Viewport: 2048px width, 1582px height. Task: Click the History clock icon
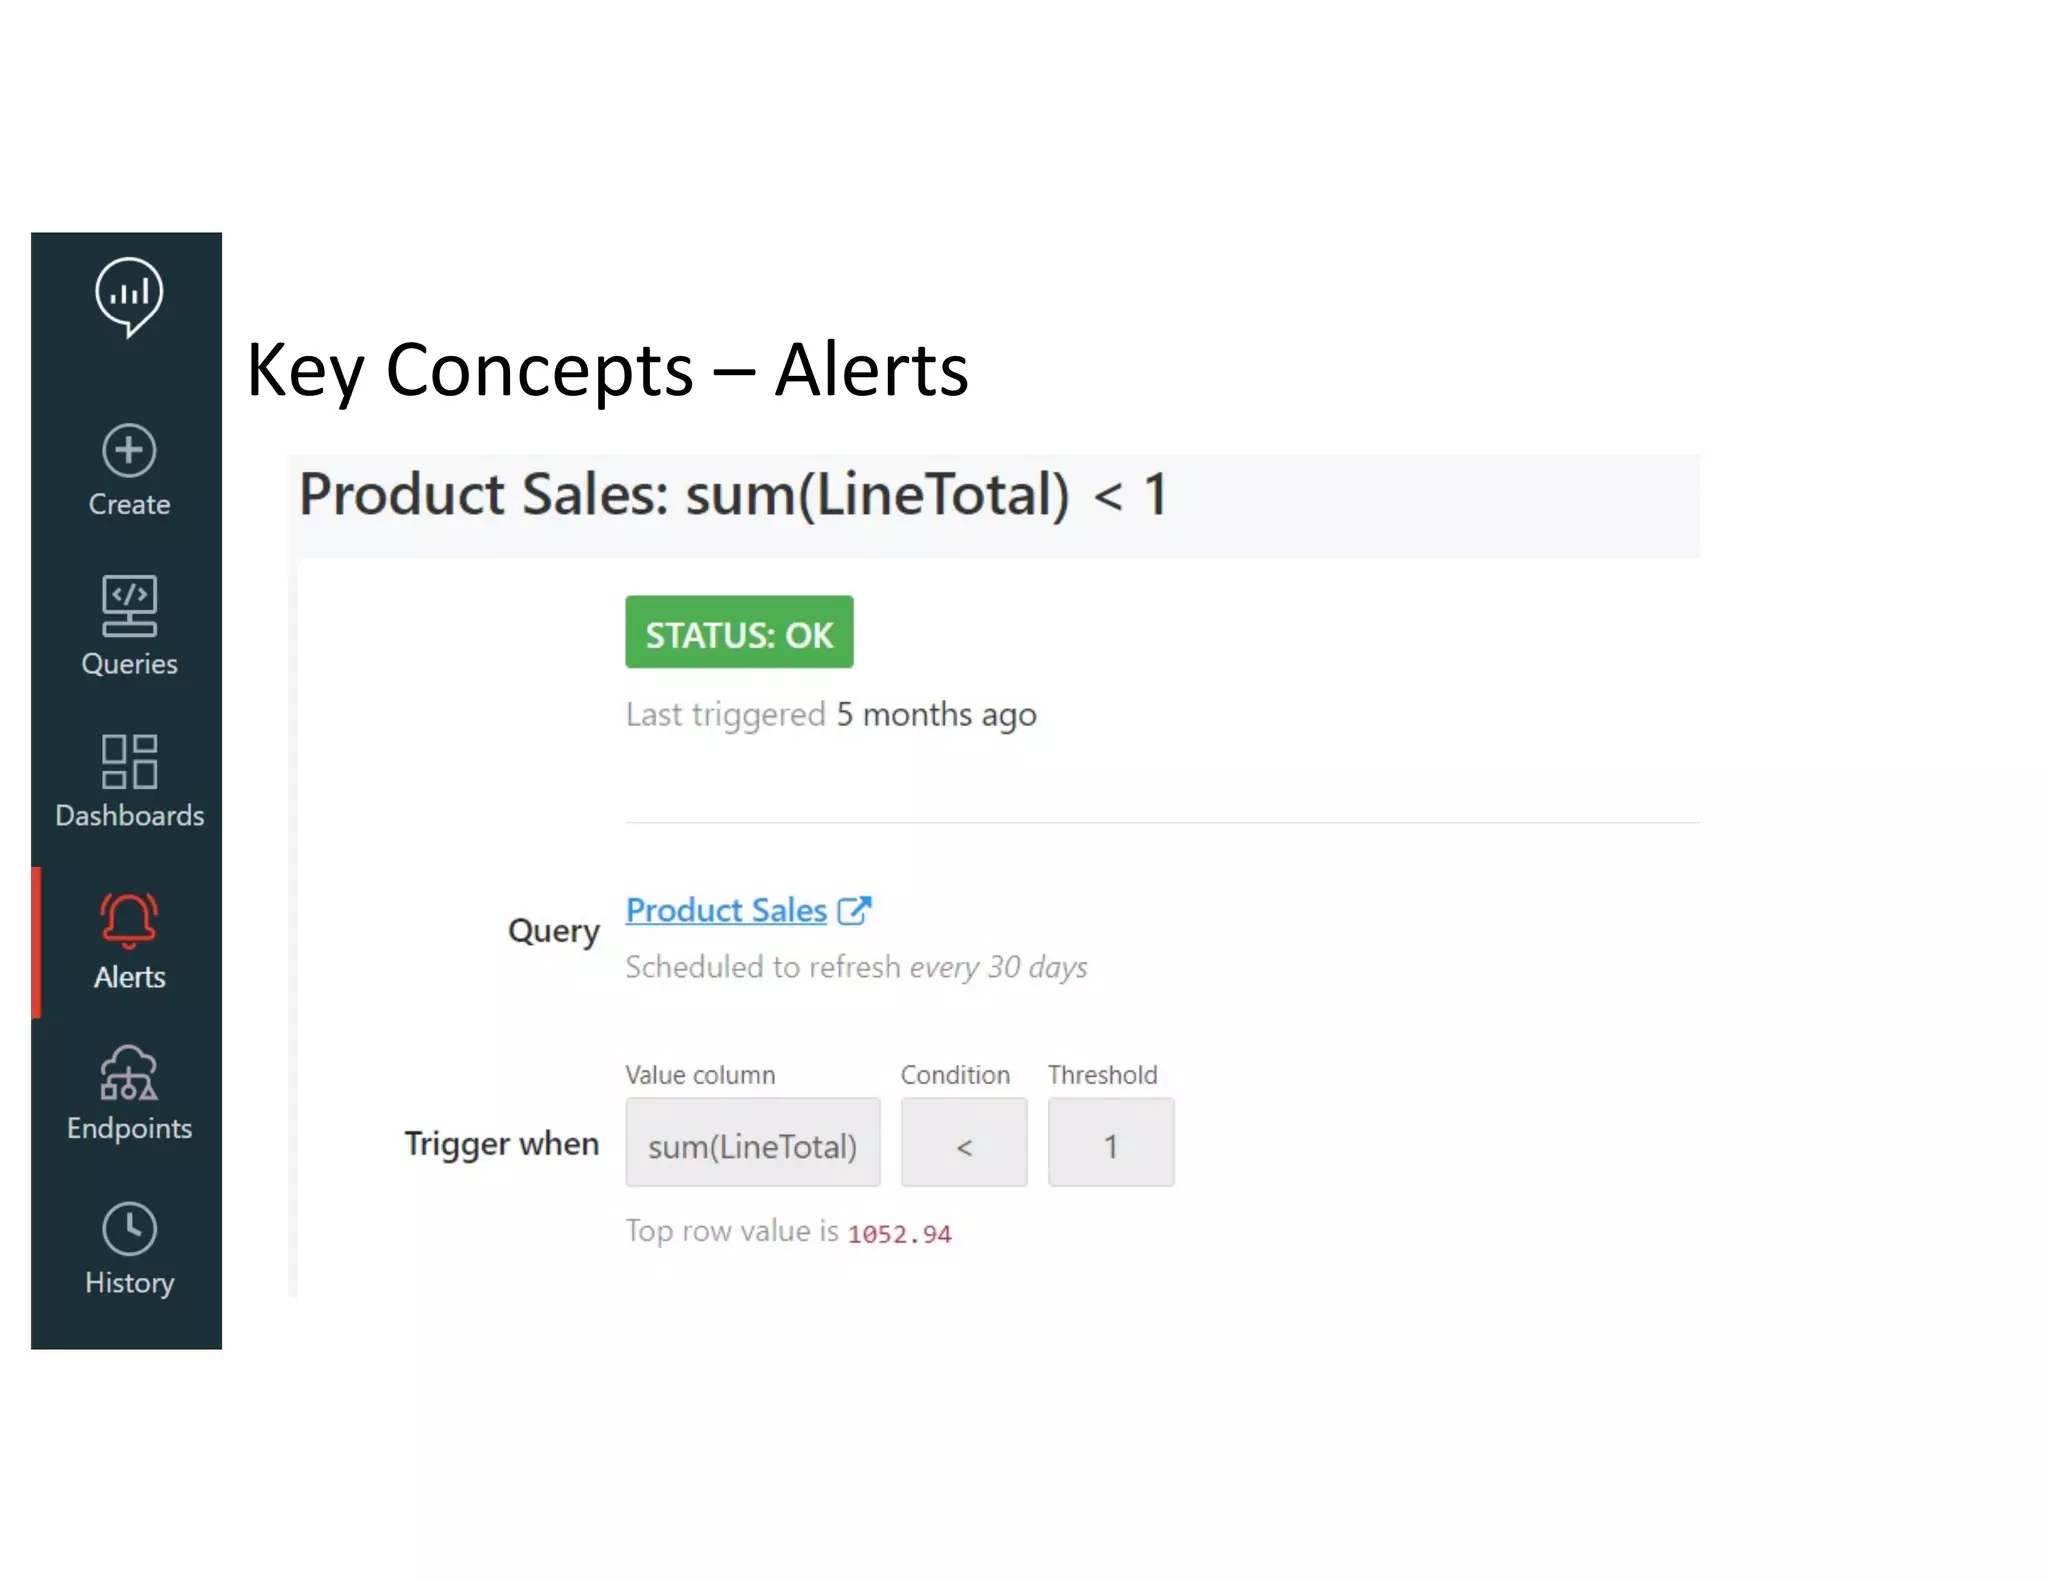point(129,1229)
